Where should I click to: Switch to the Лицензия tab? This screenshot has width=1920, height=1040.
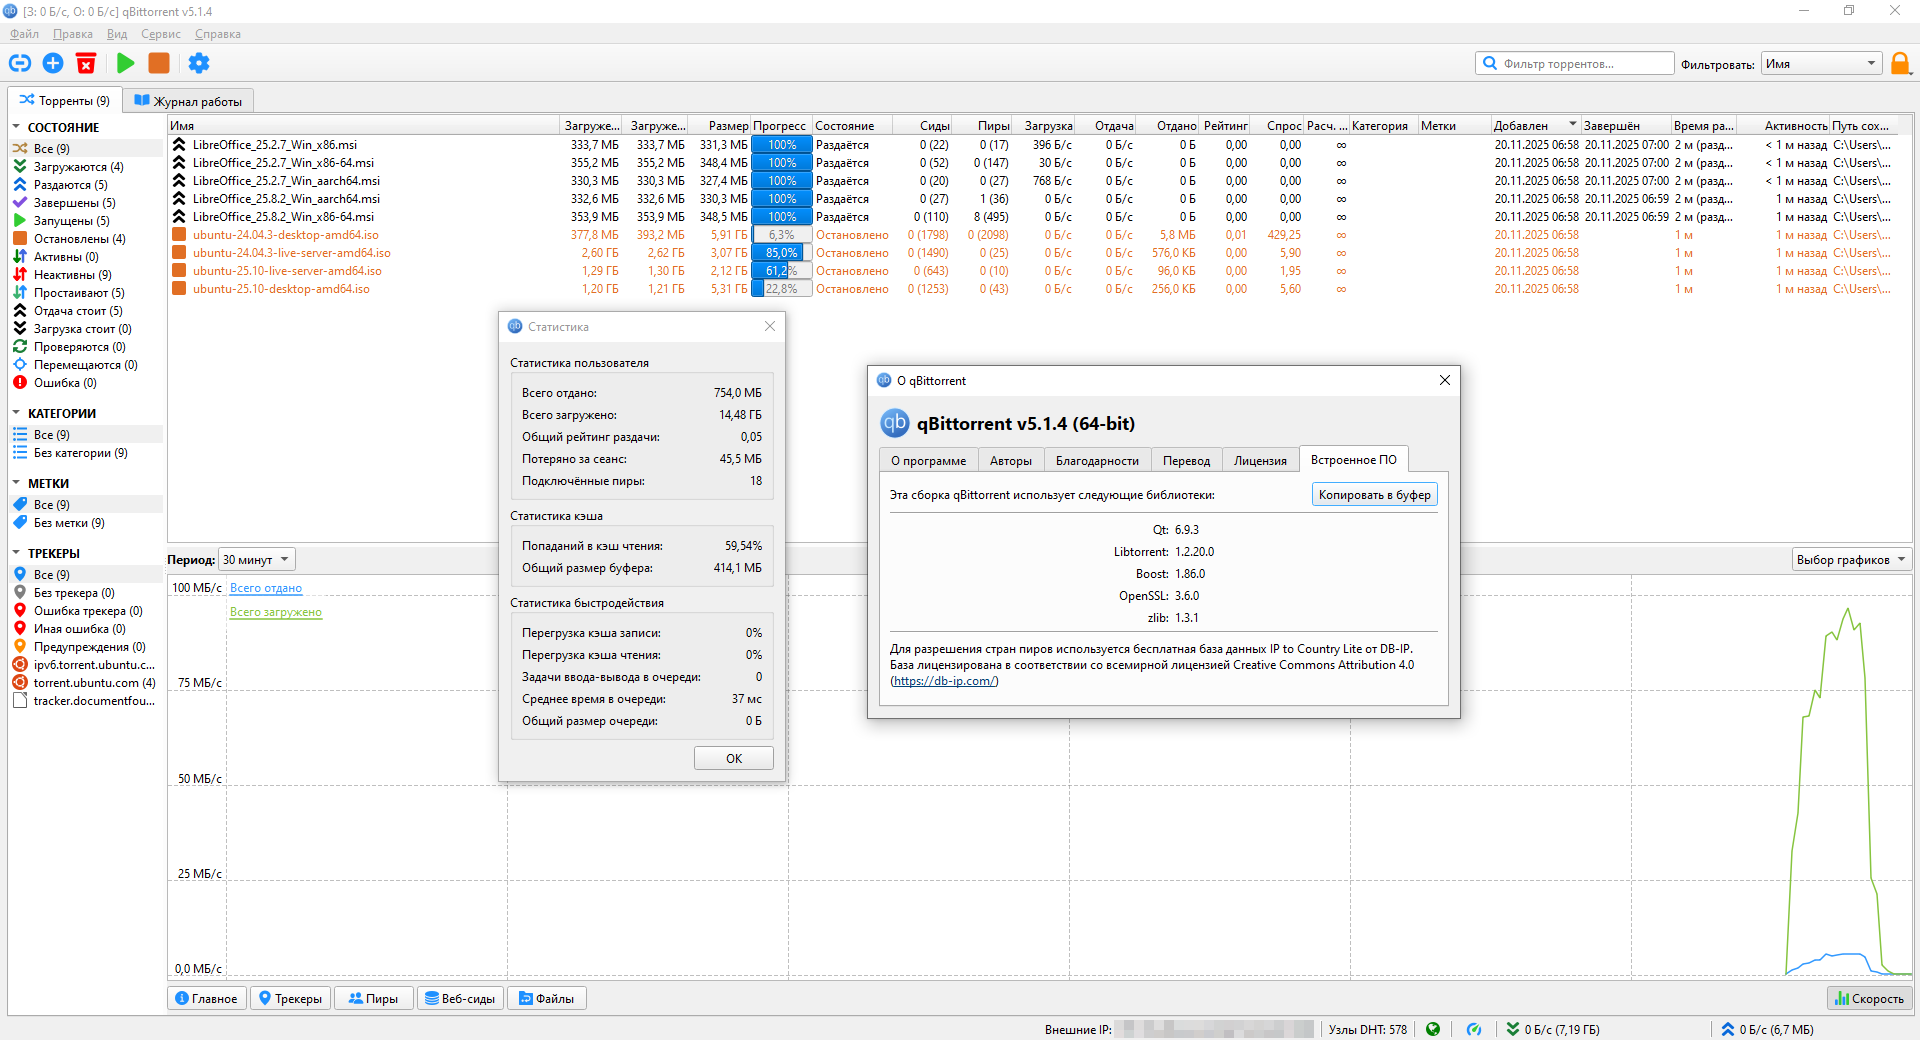[1260, 461]
